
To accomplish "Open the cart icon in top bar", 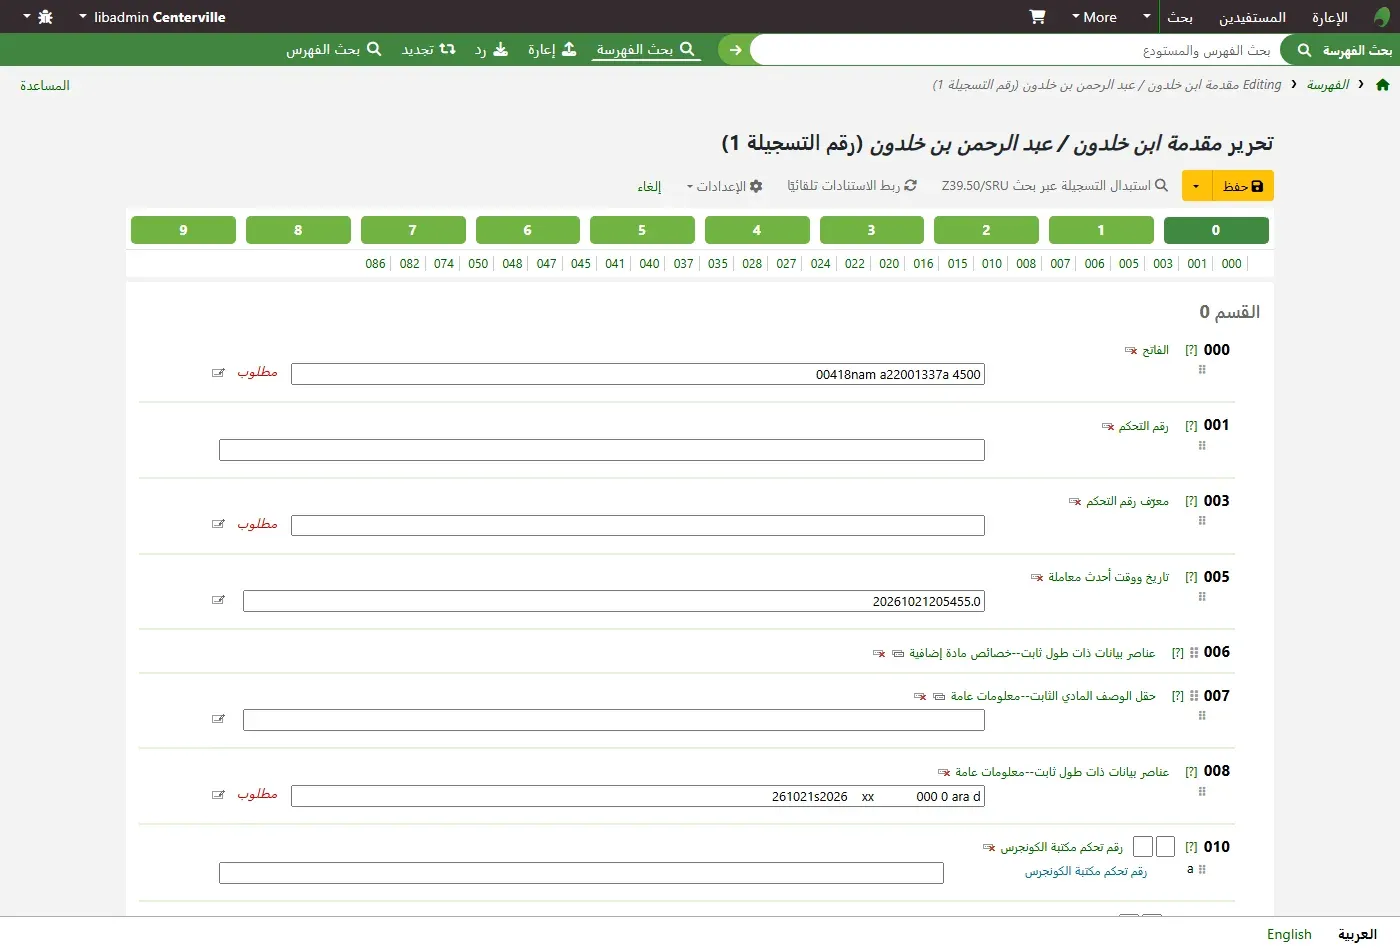I will (1037, 17).
